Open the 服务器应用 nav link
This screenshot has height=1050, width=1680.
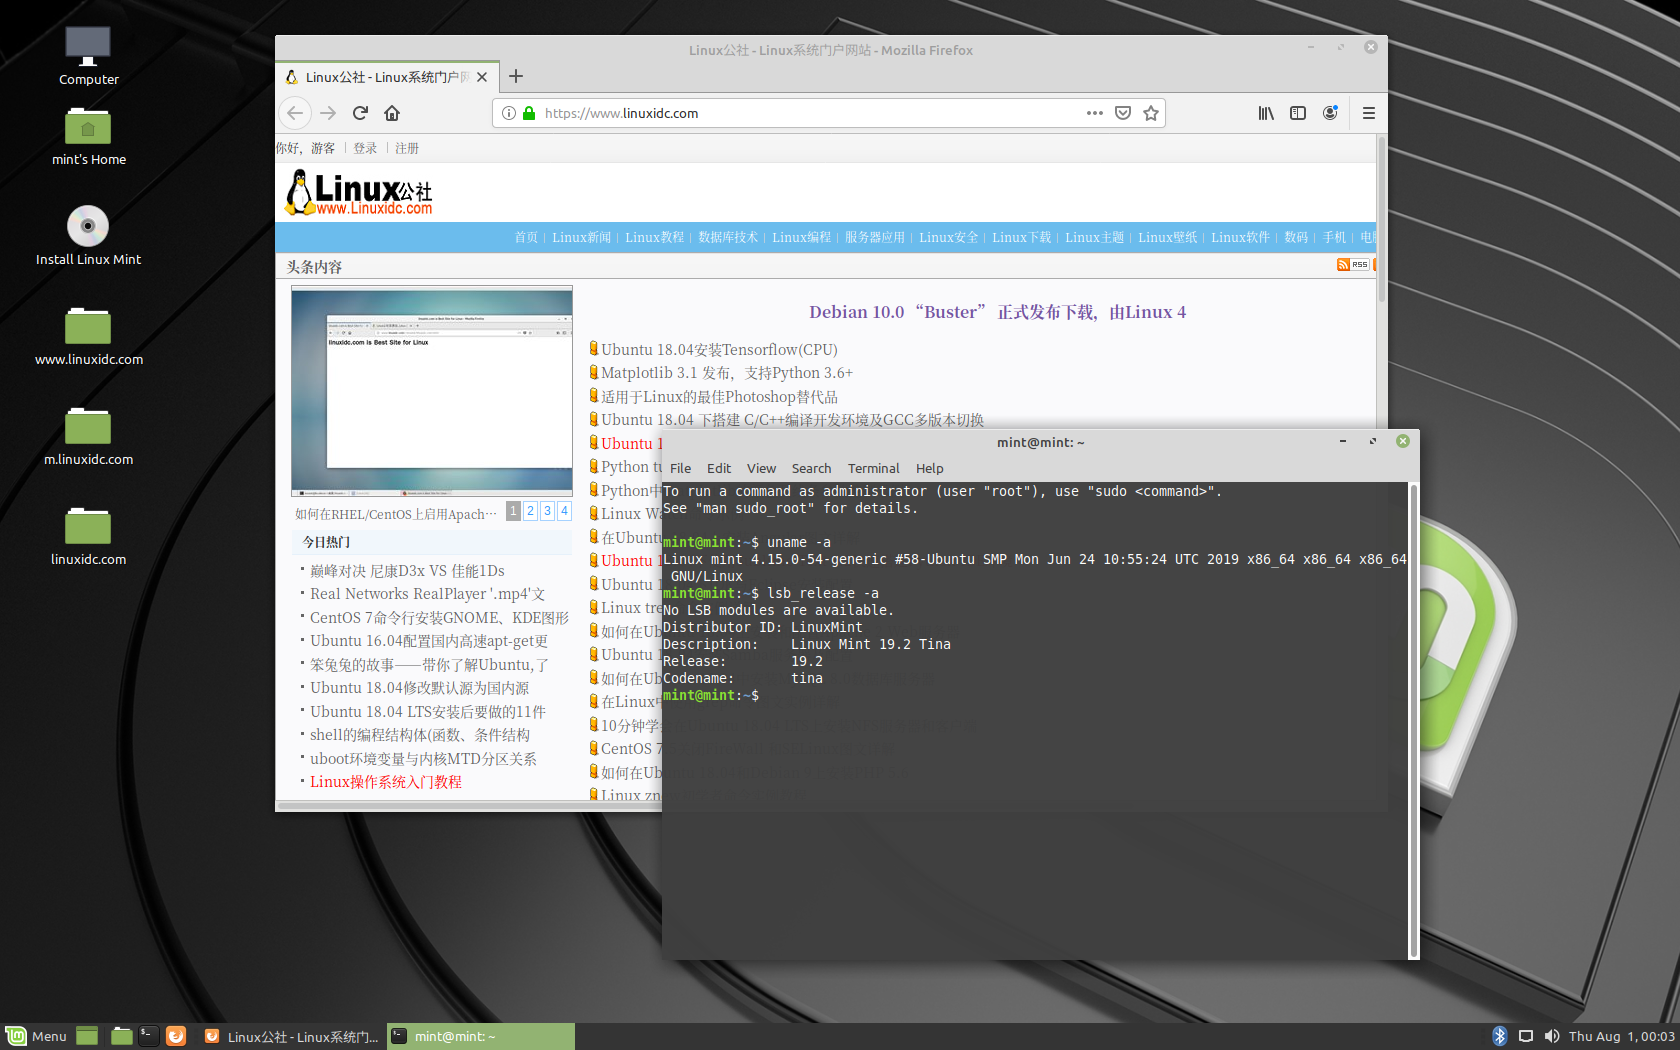click(x=875, y=237)
